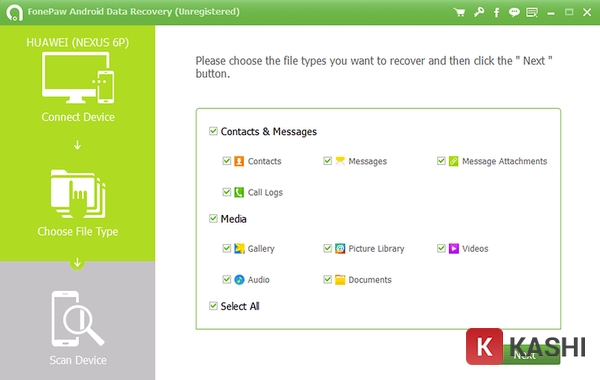Uncheck the Documents checkbox
This screenshot has width=600, height=380.
(328, 279)
